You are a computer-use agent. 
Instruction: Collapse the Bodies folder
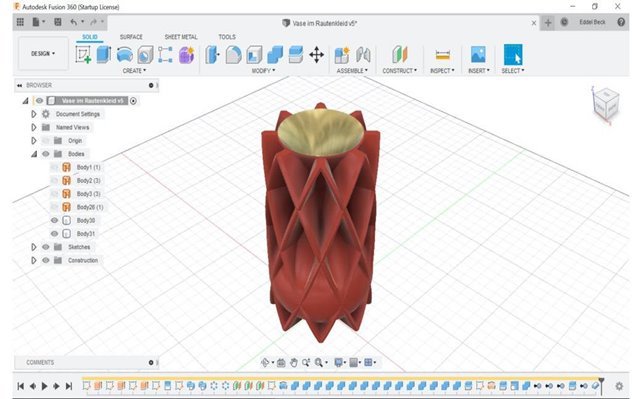[34, 154]
